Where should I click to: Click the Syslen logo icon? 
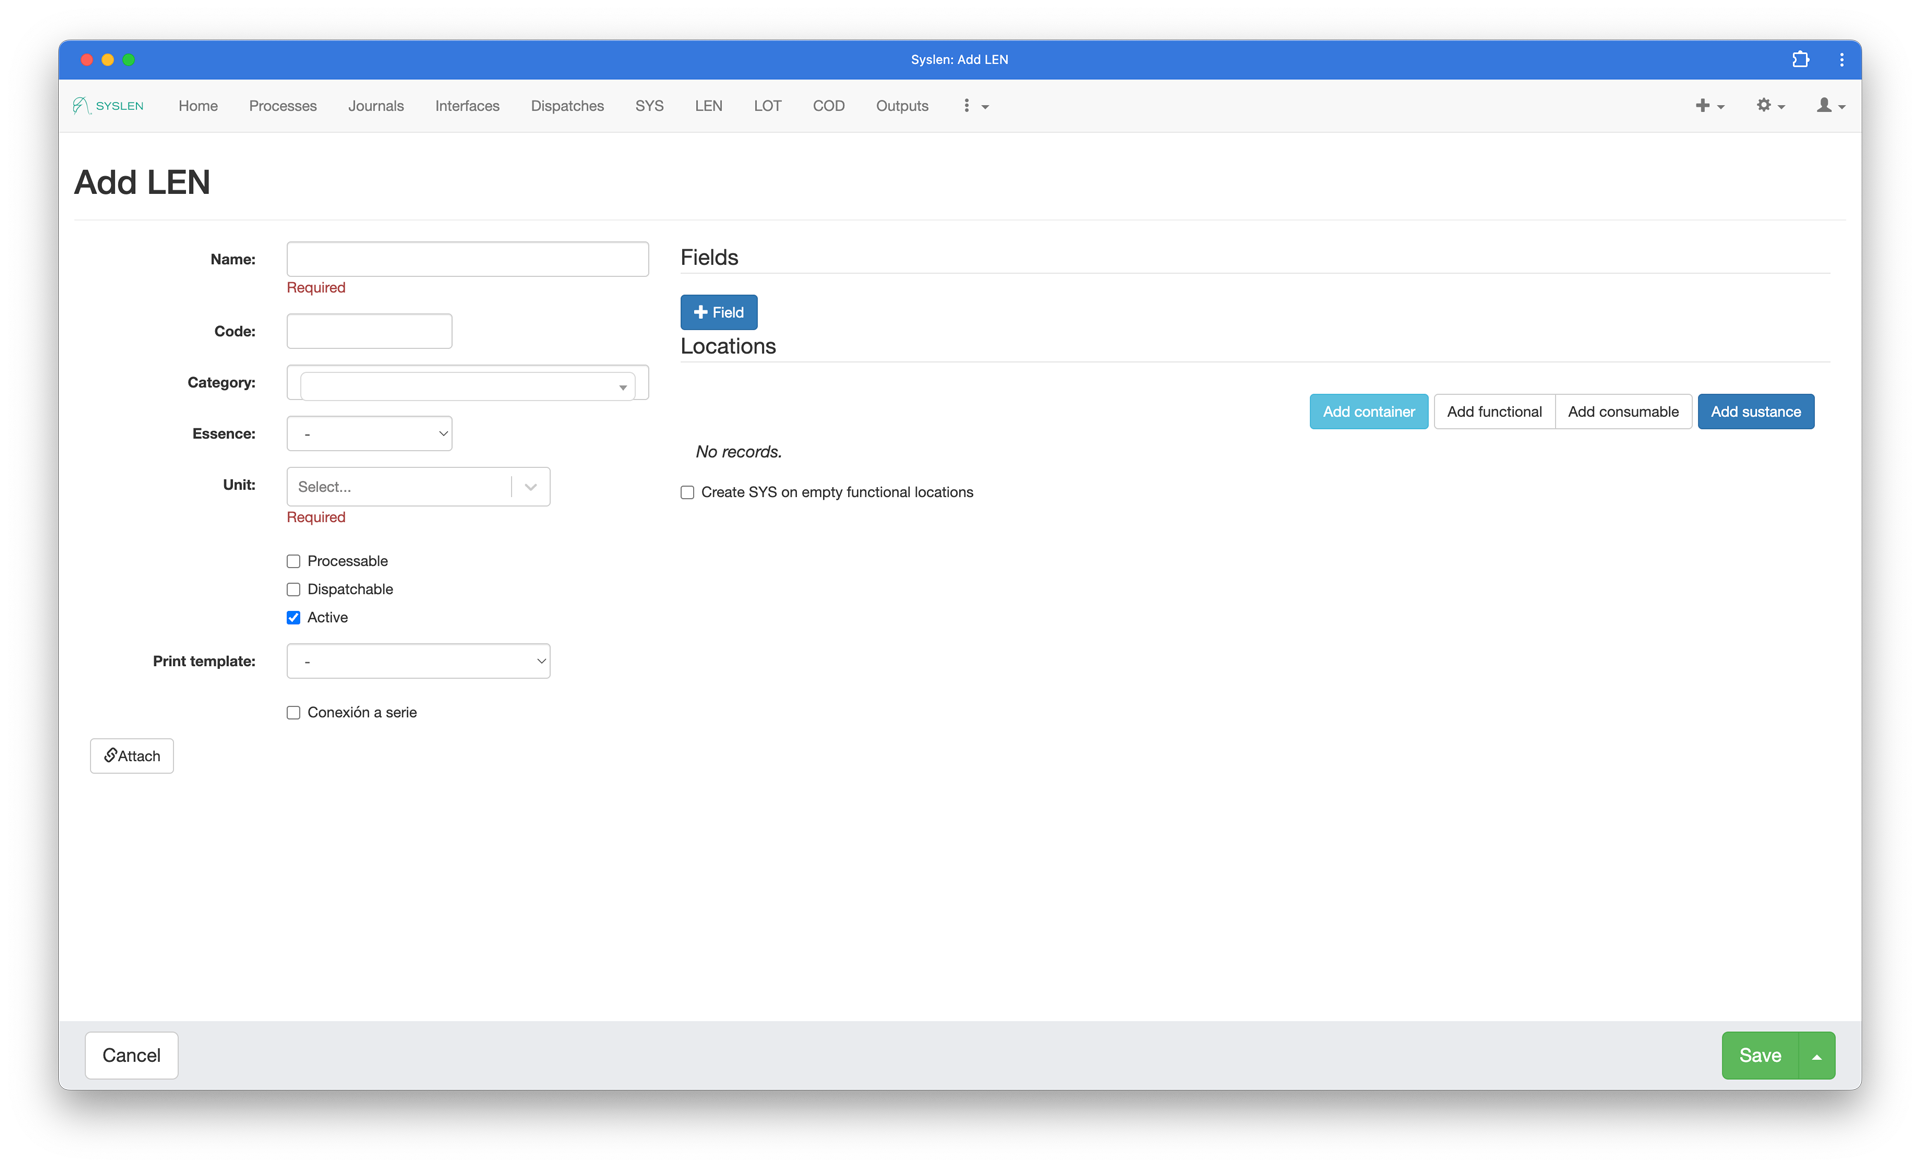pyautogui.click(x=82, y=106)
